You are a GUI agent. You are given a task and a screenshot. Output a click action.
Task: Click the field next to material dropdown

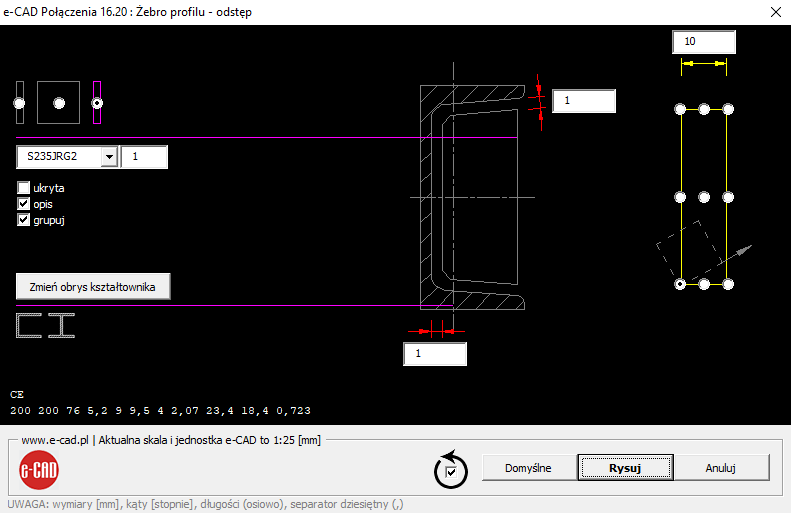[x=144, y=157]
